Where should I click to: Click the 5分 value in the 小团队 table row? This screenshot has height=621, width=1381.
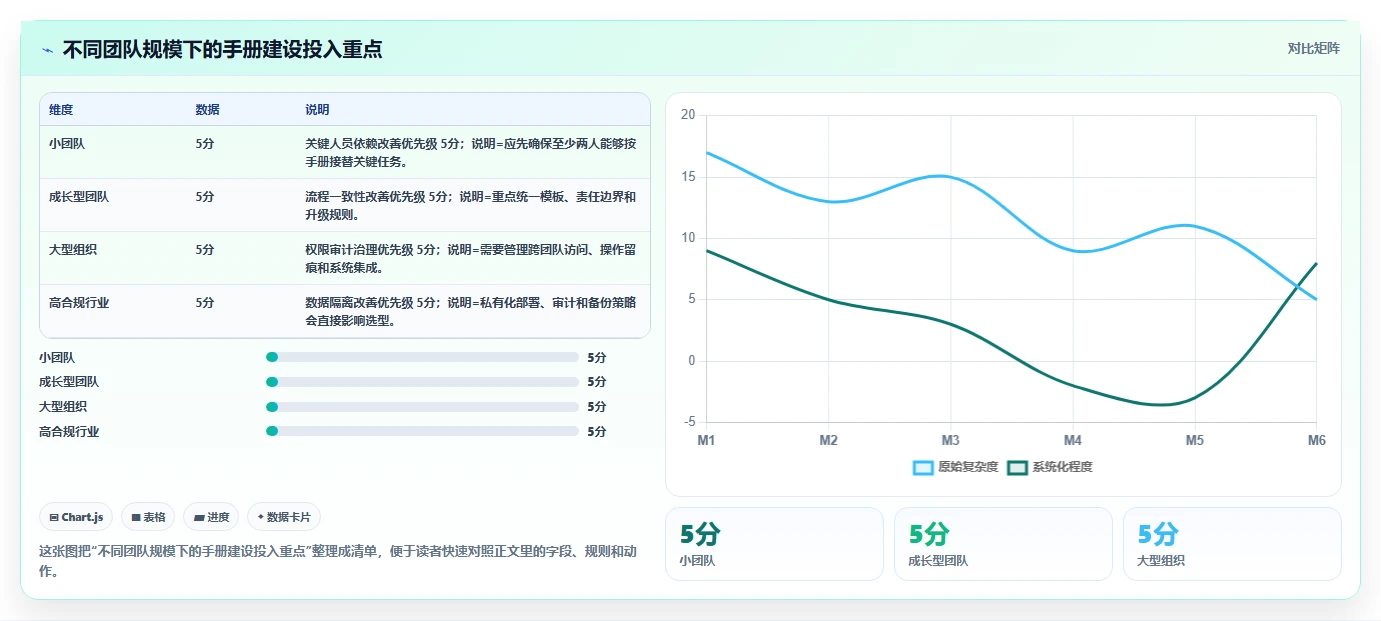click(x=205, y=143)
